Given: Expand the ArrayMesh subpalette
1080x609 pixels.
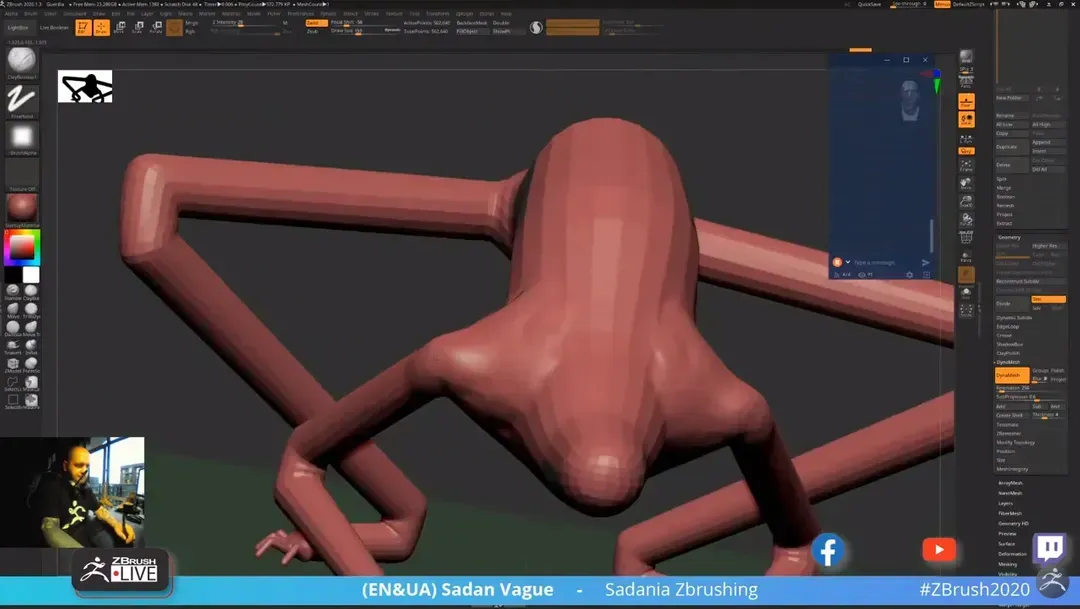Looking at the screenshot, I should [1010, 483].
